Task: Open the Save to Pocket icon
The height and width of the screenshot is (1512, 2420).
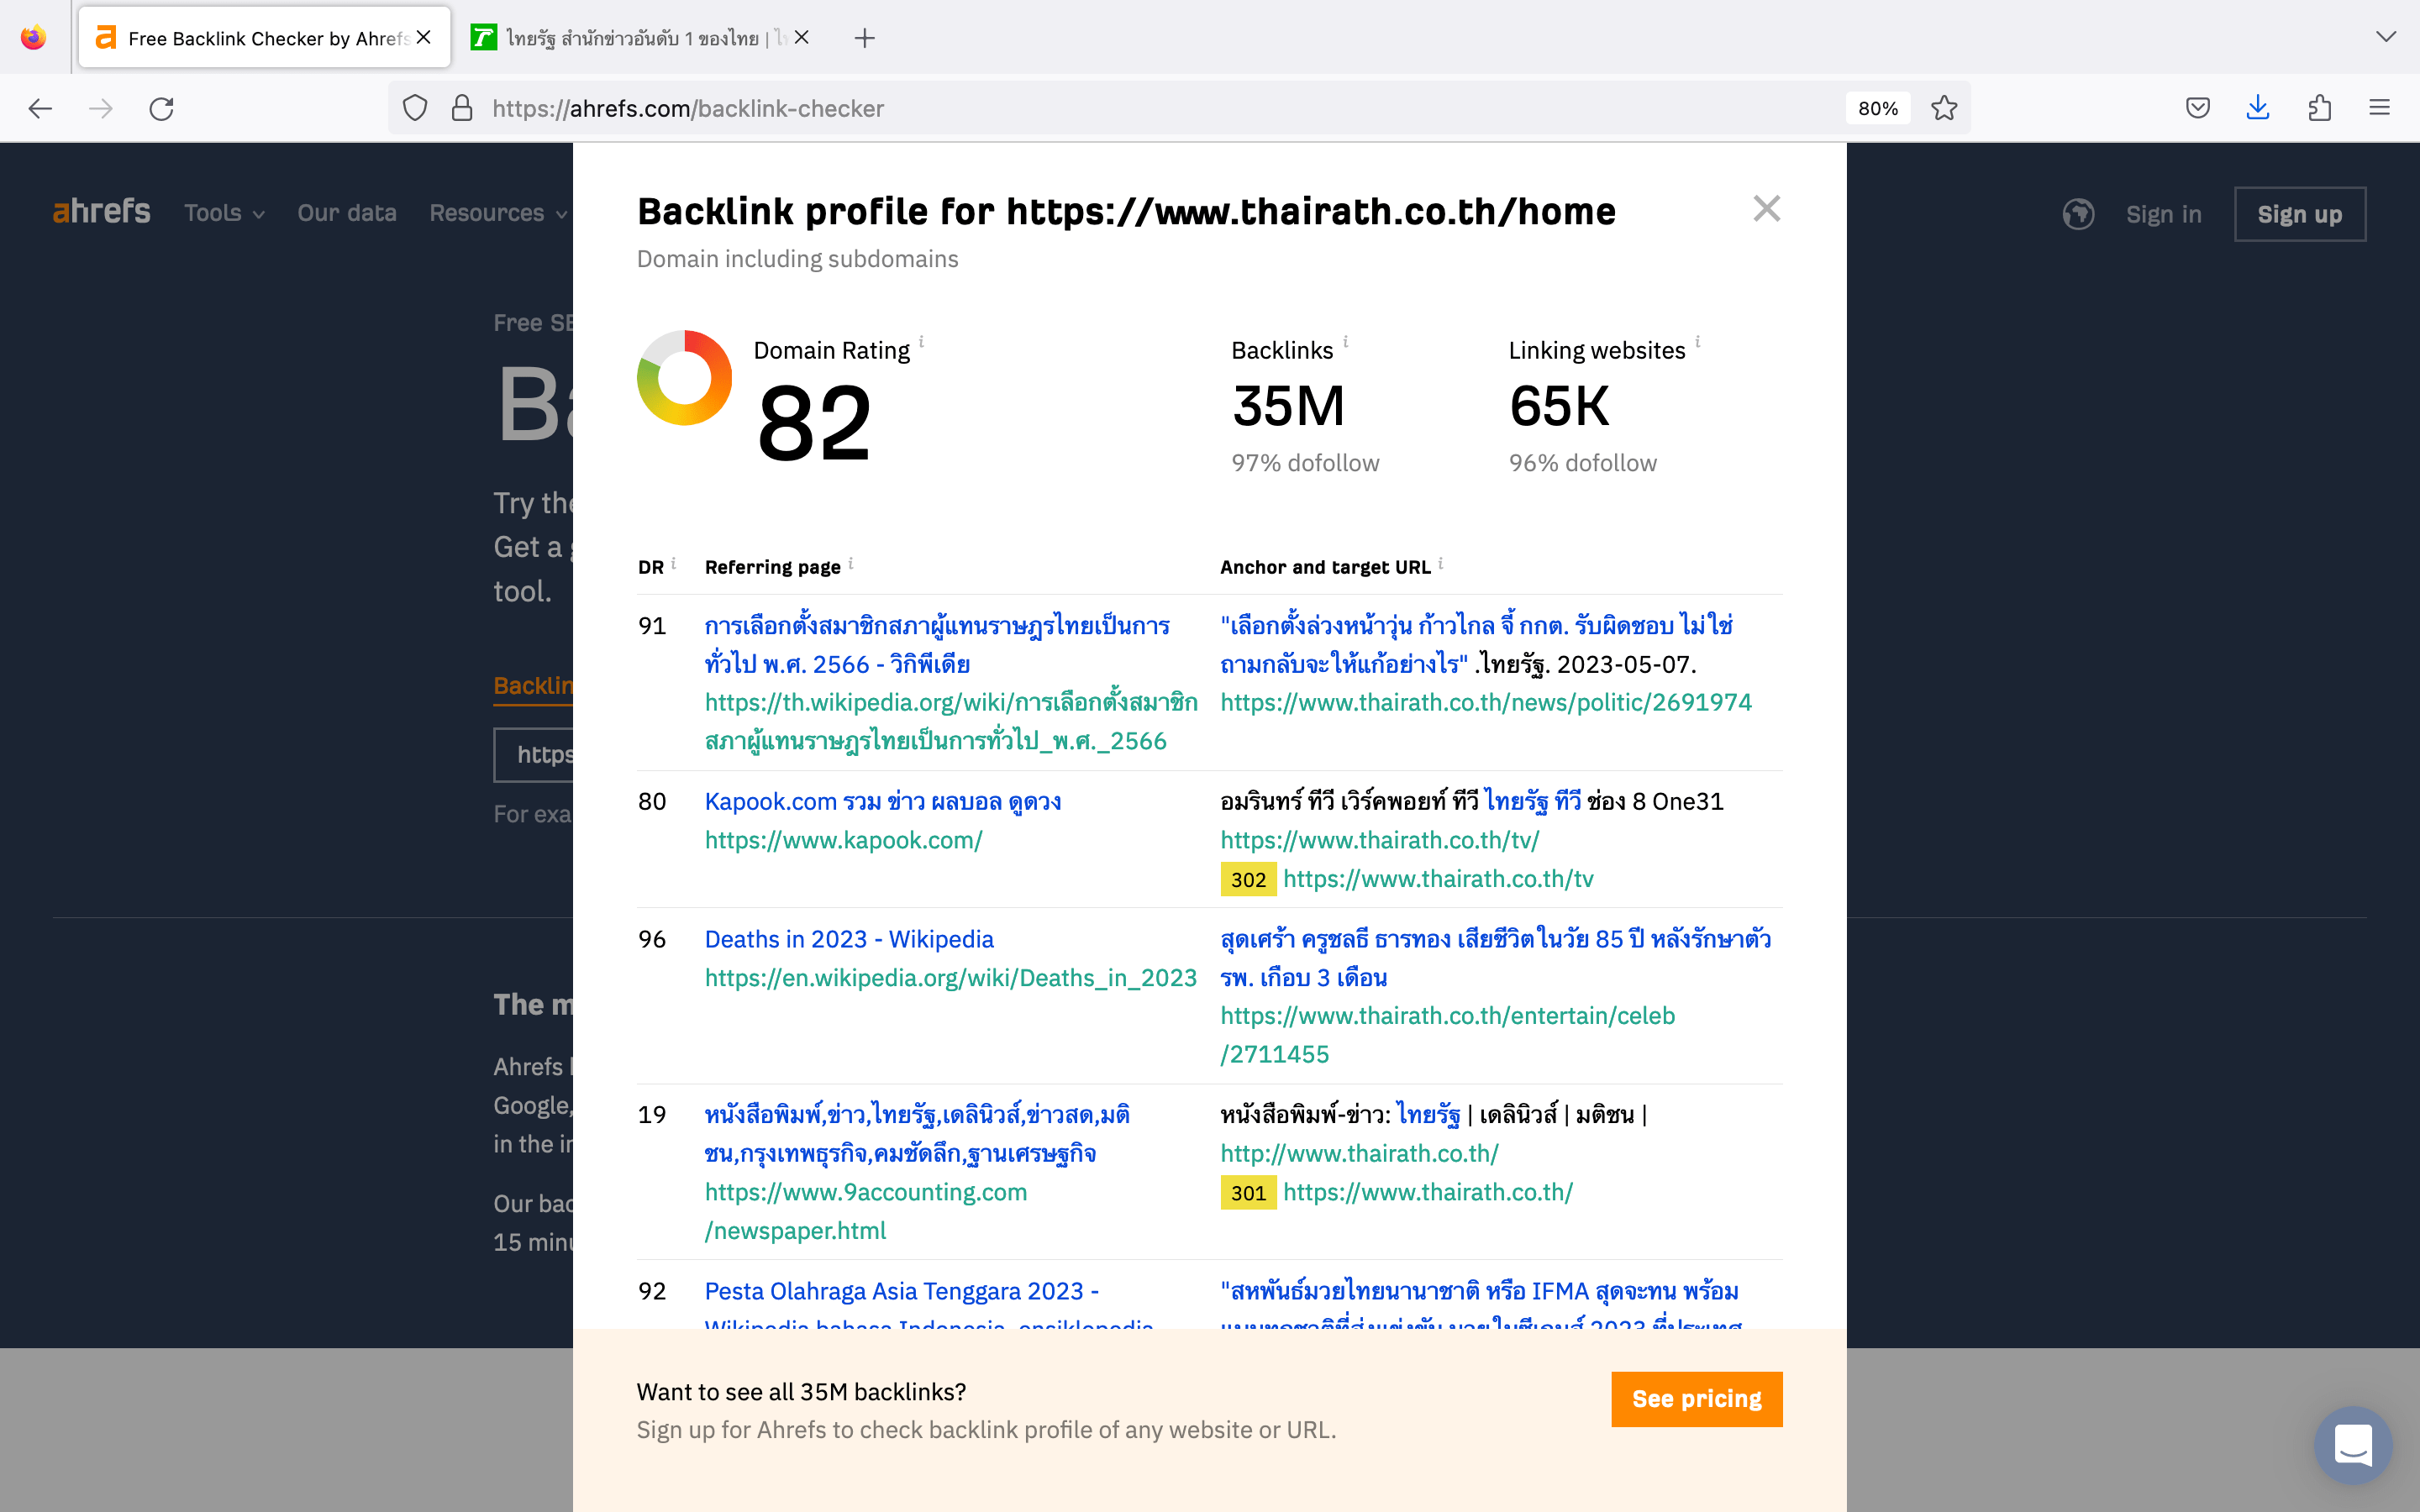Action: pos(2198,108)
